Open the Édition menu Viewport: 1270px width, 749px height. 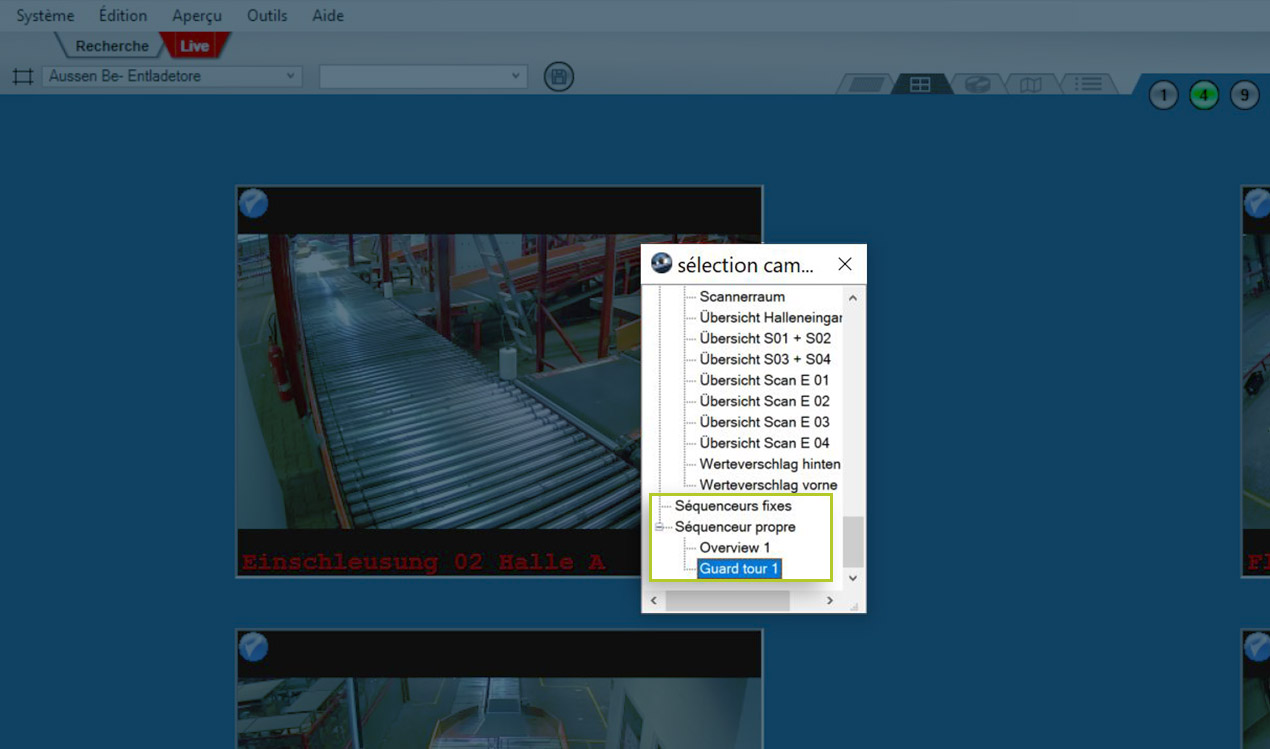[x=123, y=16]
